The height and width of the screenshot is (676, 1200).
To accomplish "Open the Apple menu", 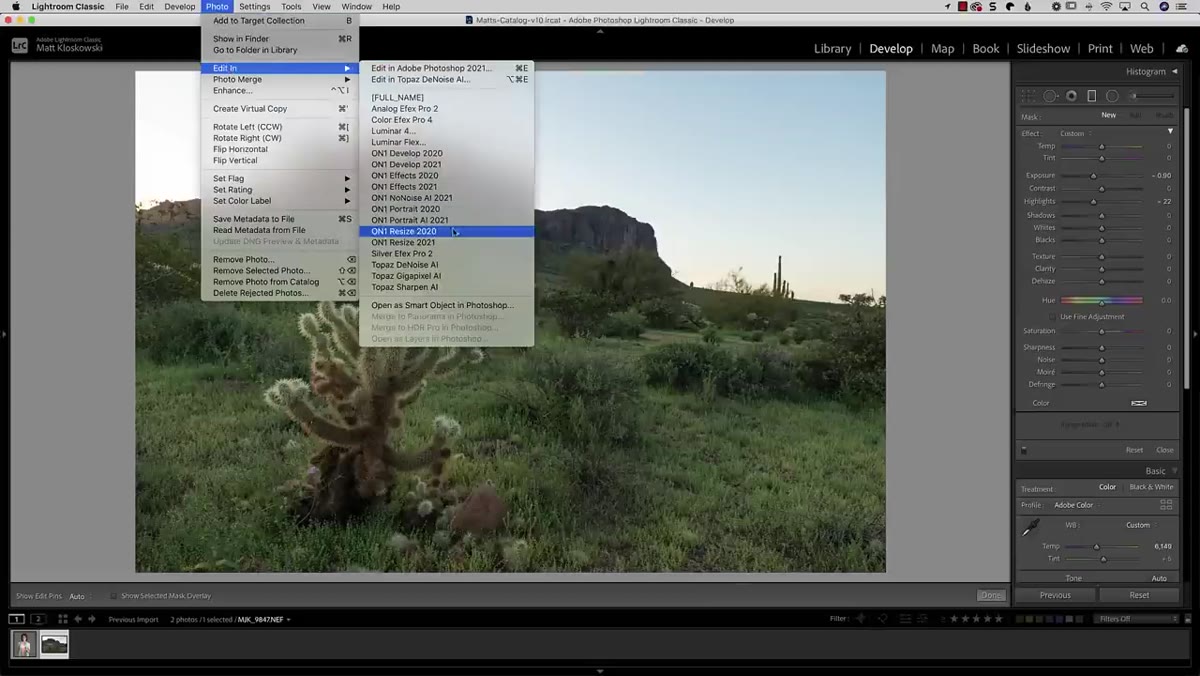I will [x=15, y=6].
